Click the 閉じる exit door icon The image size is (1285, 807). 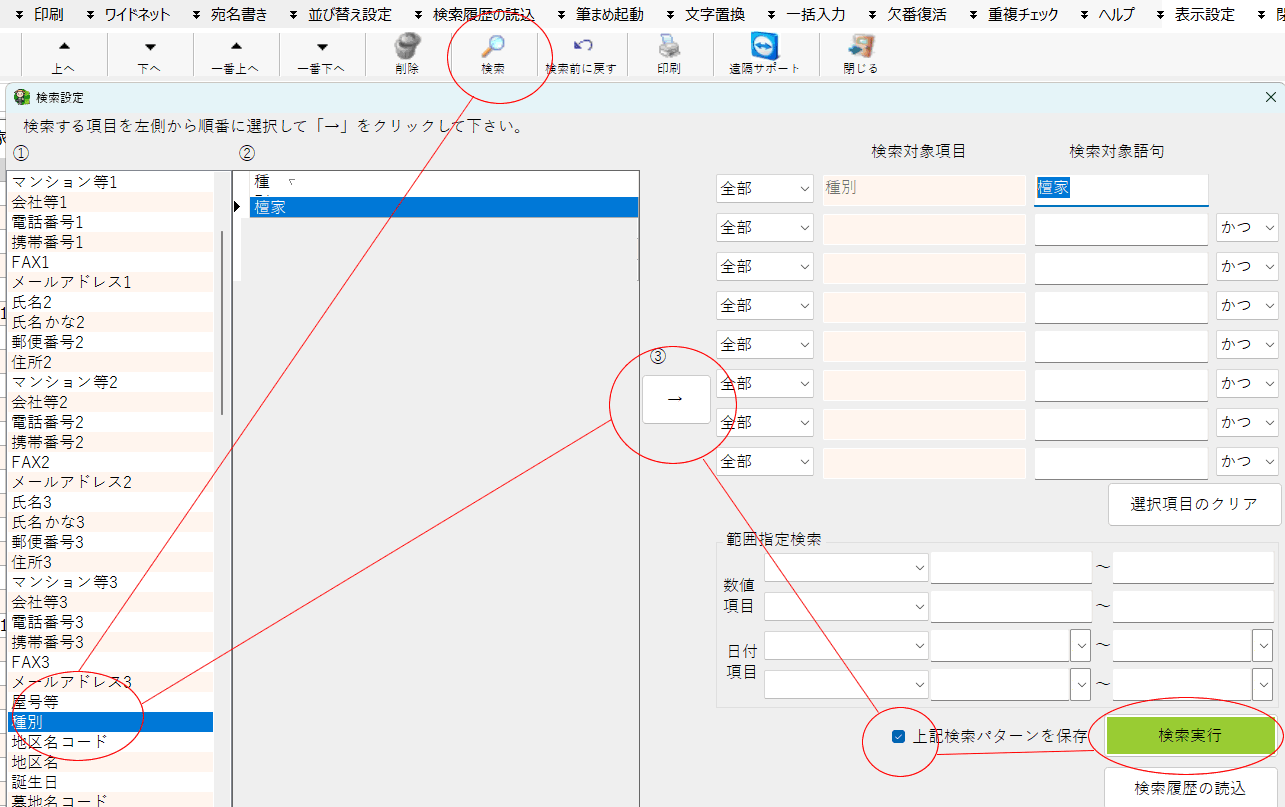coord(860,48)
